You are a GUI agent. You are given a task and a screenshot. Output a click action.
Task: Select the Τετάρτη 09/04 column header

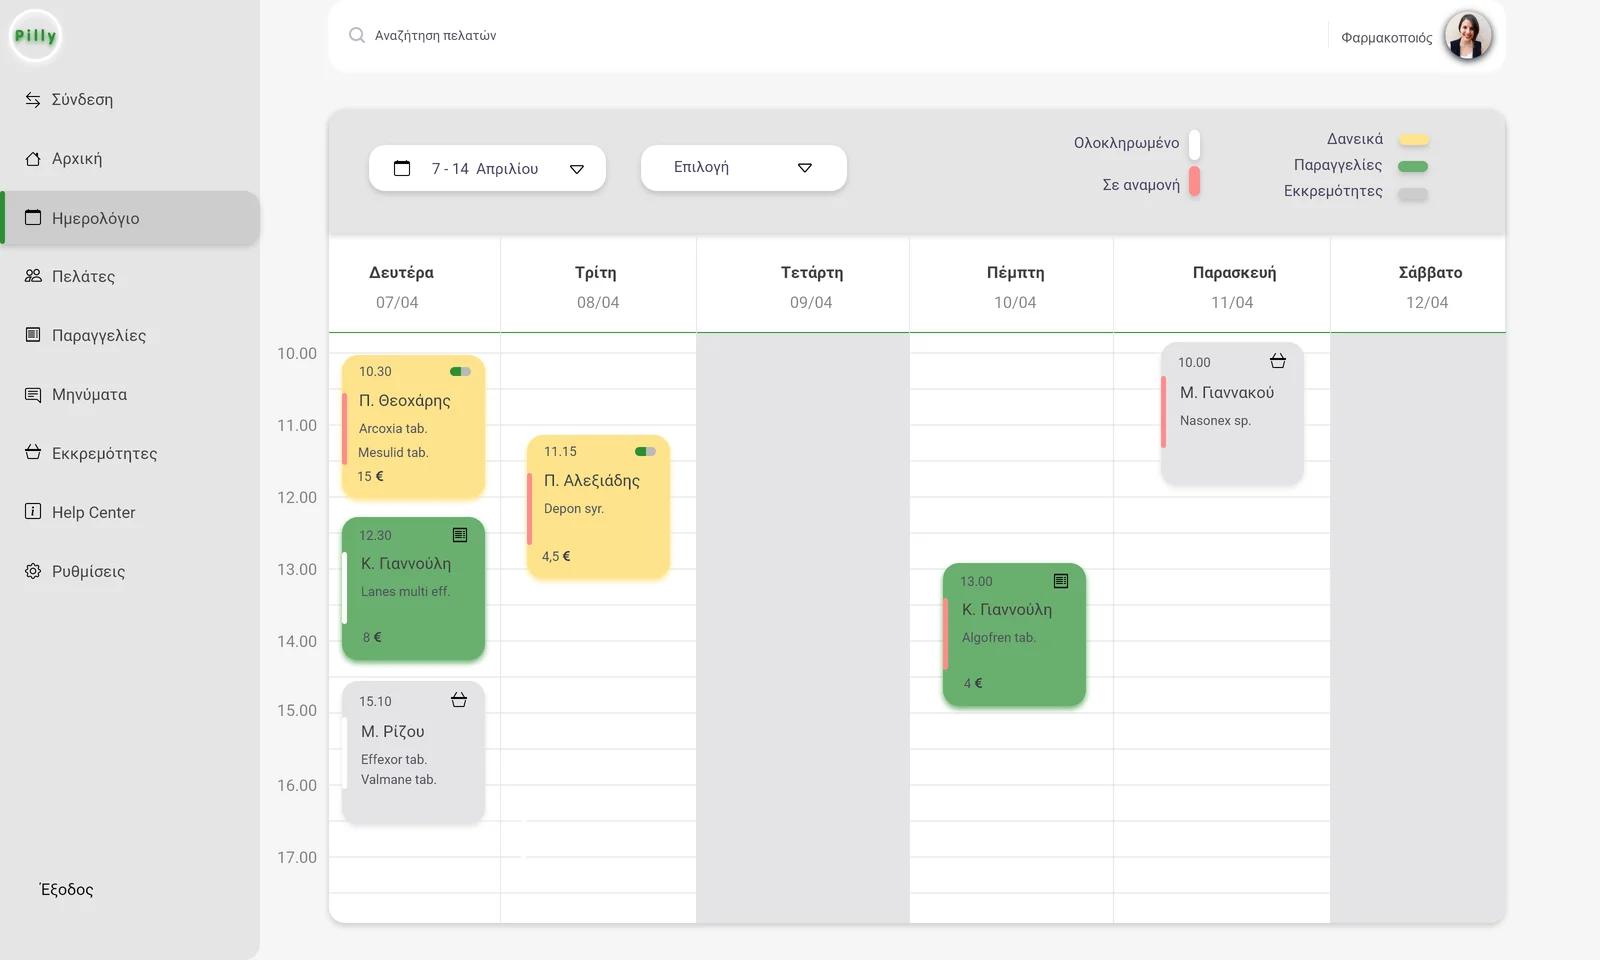(x=803, y=286)
